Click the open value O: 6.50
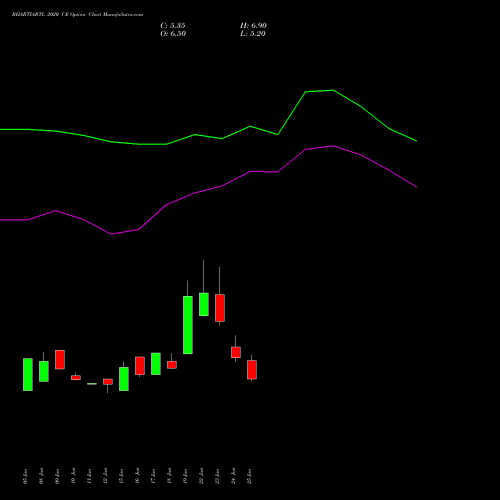 173,34
